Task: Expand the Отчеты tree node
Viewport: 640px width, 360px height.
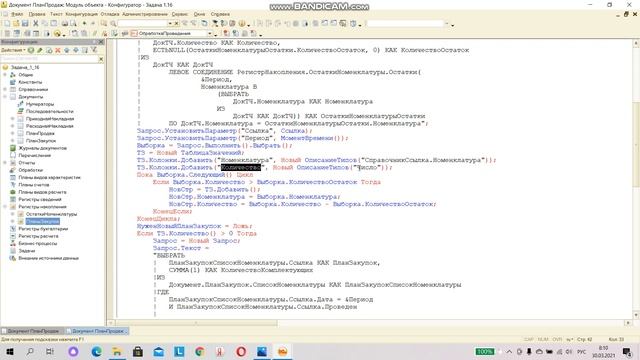Action: tap(5, 163)
